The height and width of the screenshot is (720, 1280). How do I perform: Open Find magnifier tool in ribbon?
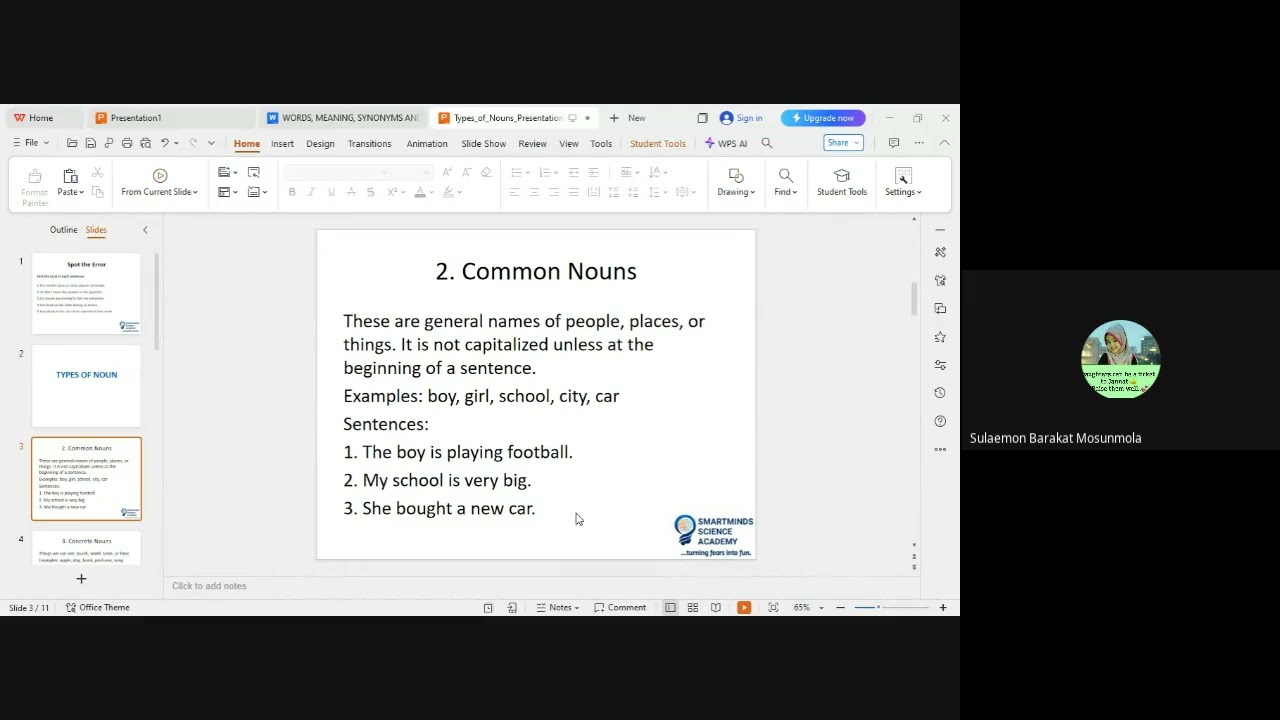785,176
